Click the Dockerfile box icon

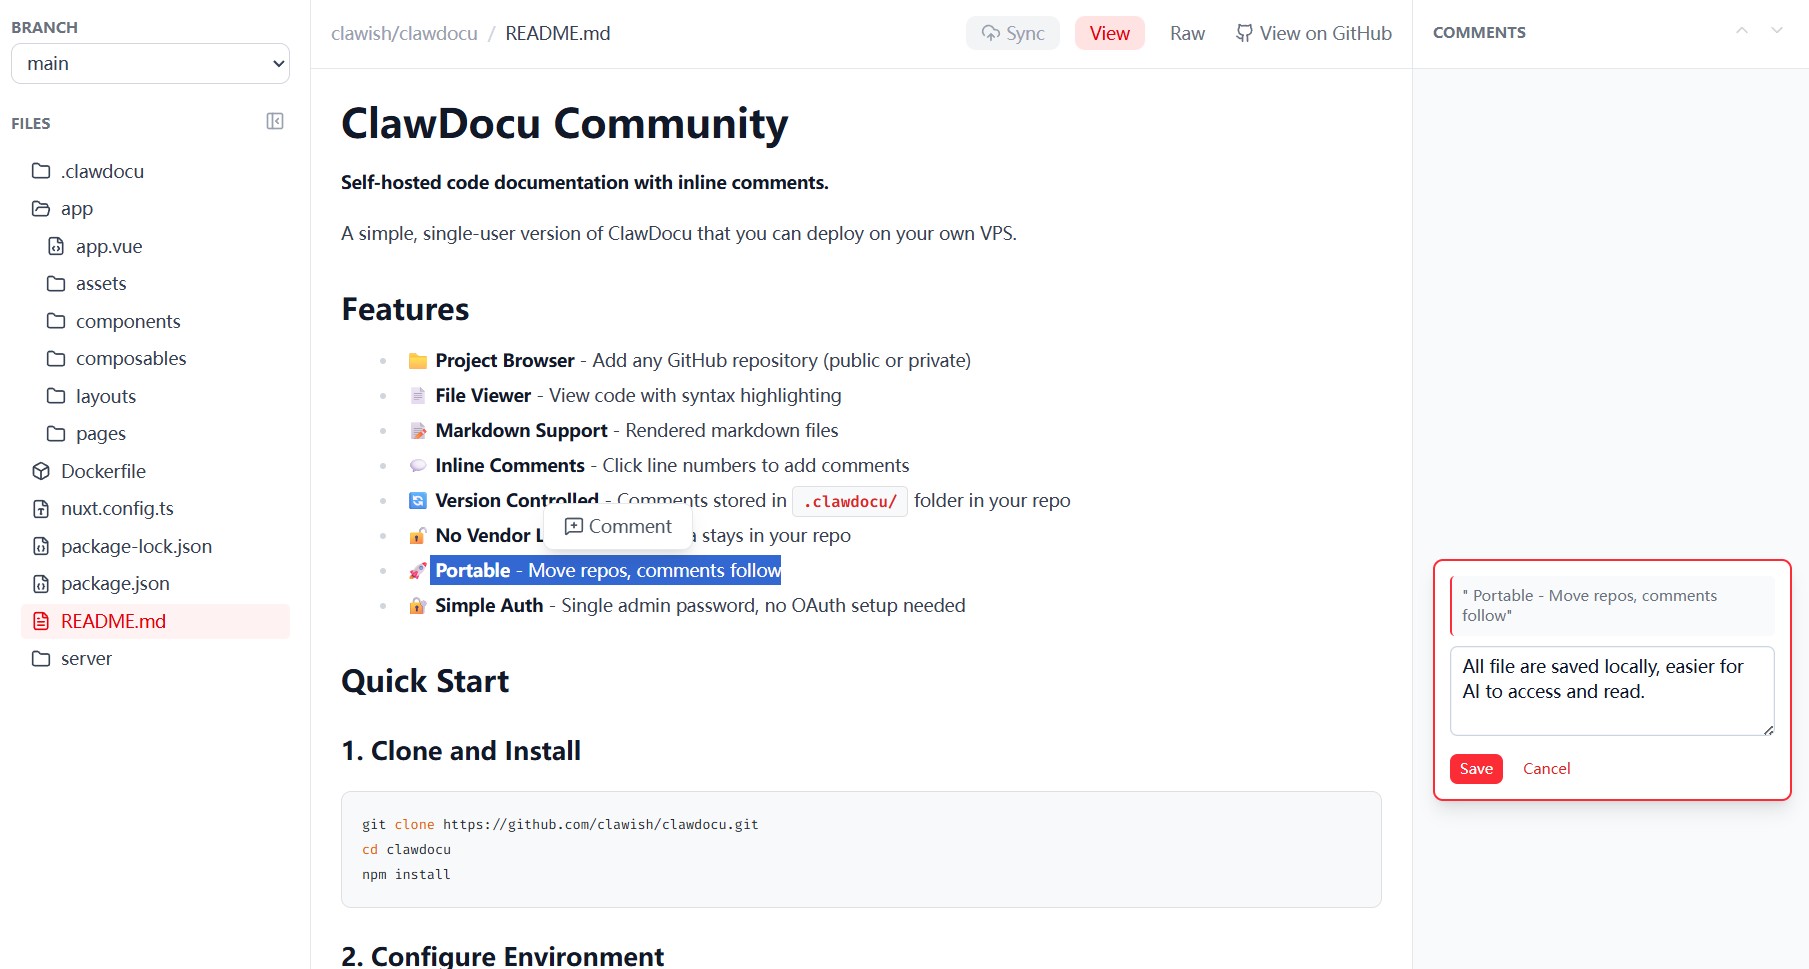coord(41,471)
